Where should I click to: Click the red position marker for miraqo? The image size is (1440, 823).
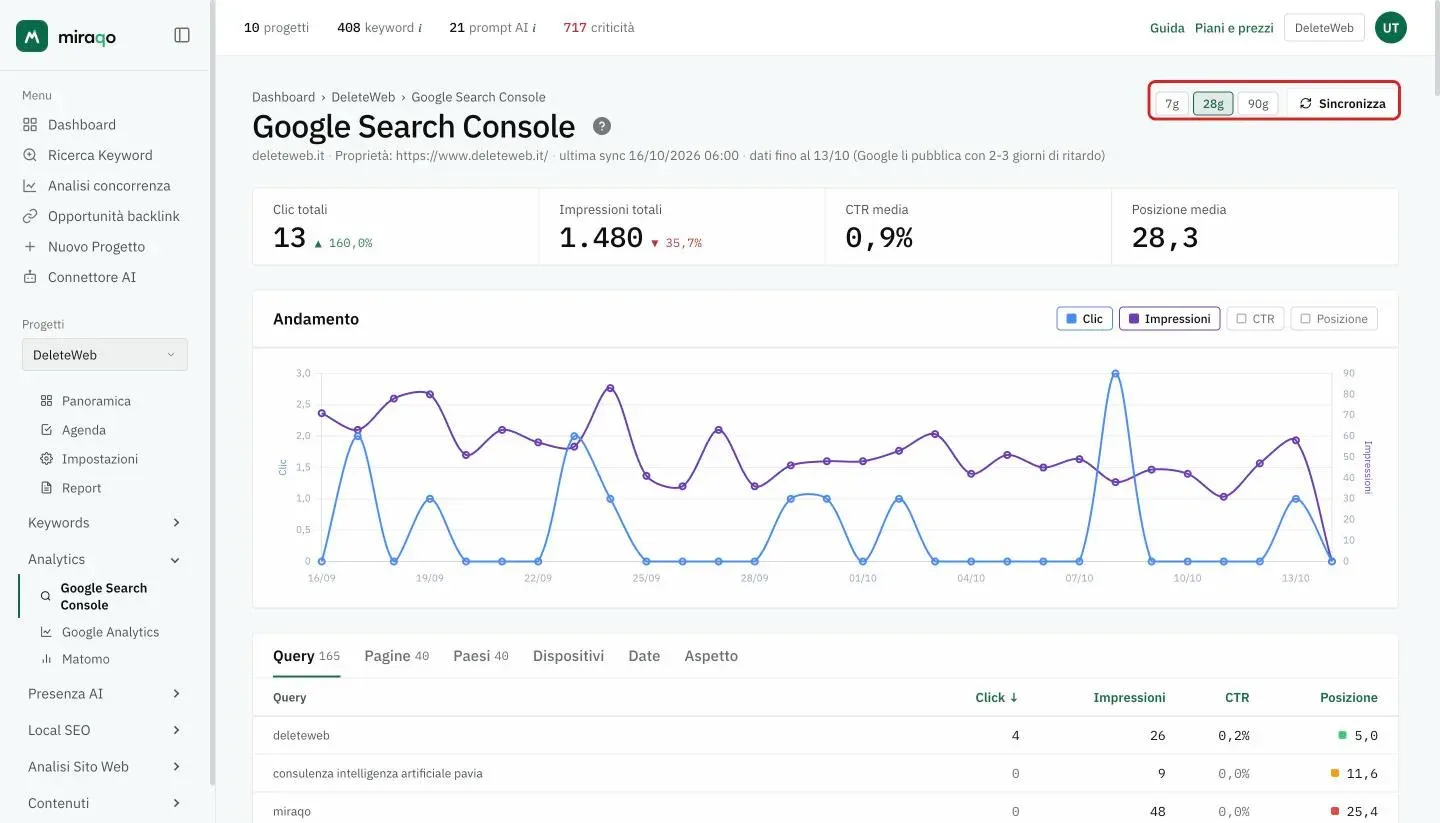click(x=1335, y=811)
